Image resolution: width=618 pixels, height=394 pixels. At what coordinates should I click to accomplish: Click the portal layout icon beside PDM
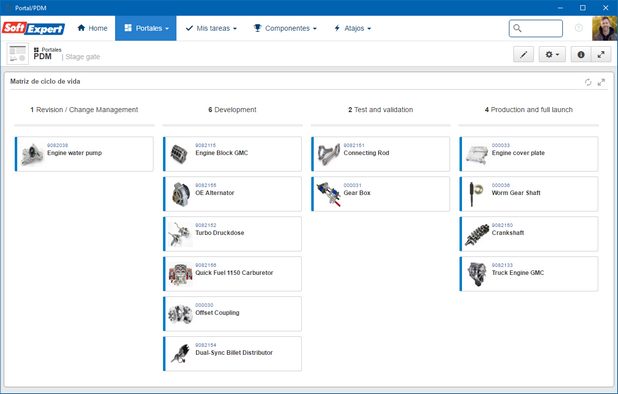[x=18, y=54]
